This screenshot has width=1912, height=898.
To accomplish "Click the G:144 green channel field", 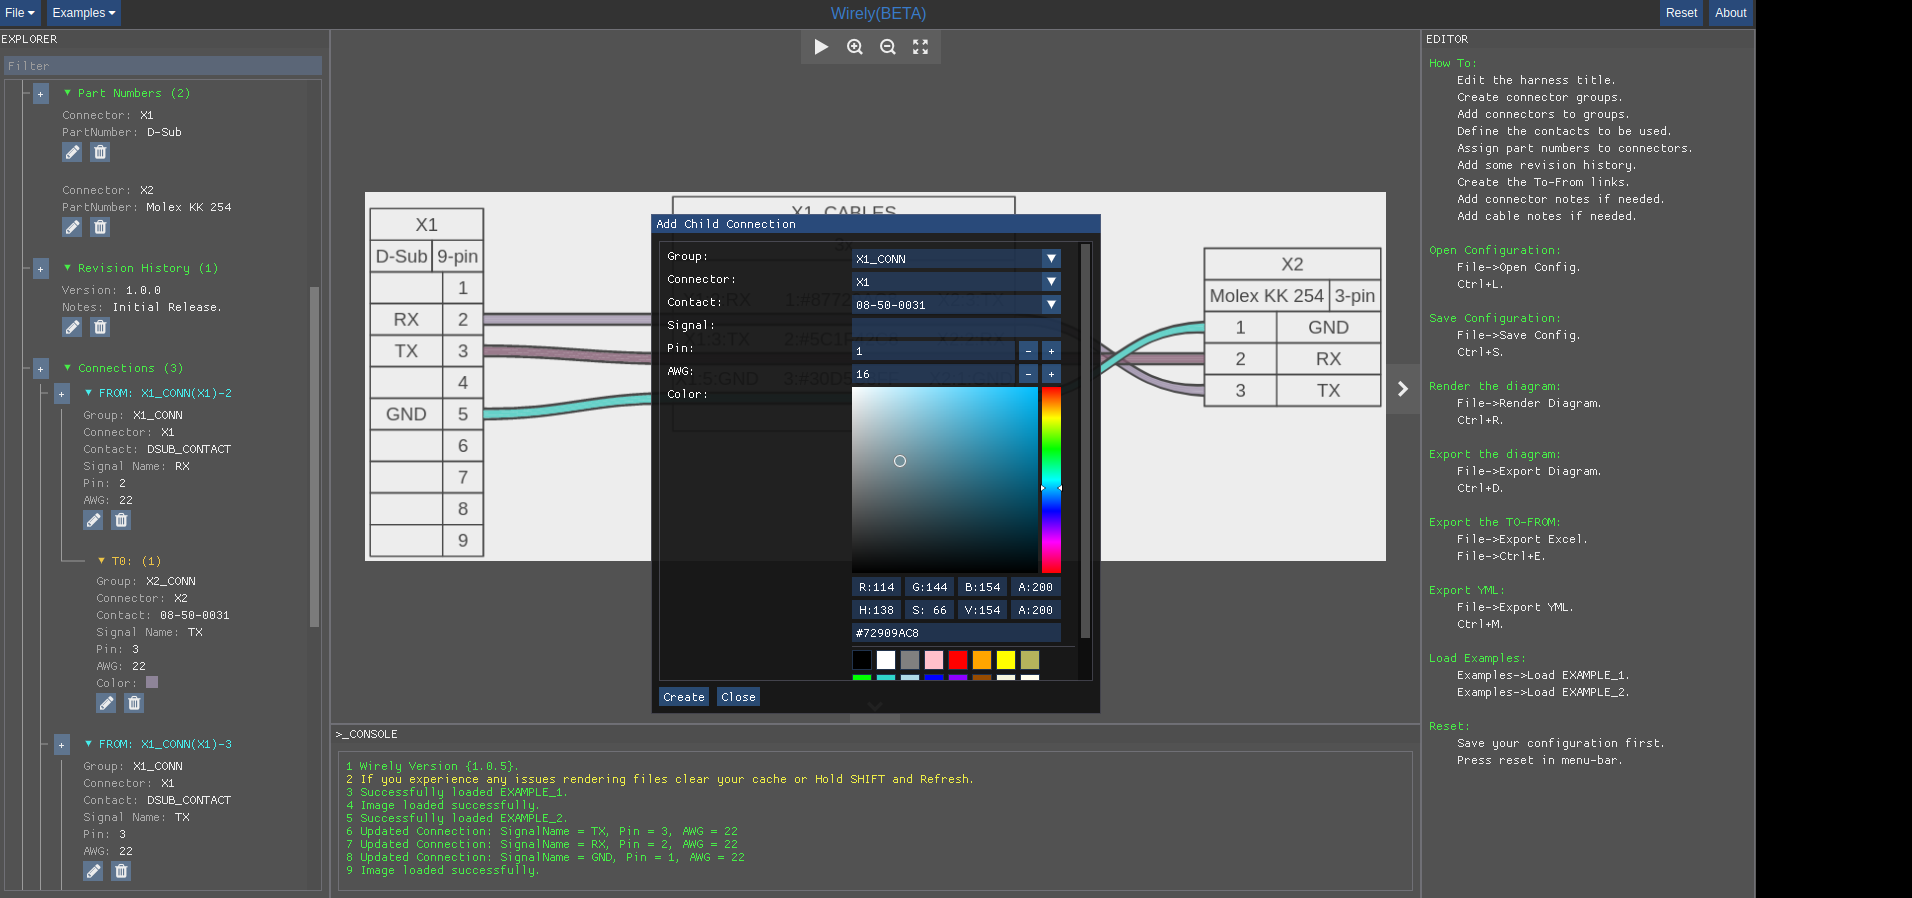I will click(x=929, y=587).
